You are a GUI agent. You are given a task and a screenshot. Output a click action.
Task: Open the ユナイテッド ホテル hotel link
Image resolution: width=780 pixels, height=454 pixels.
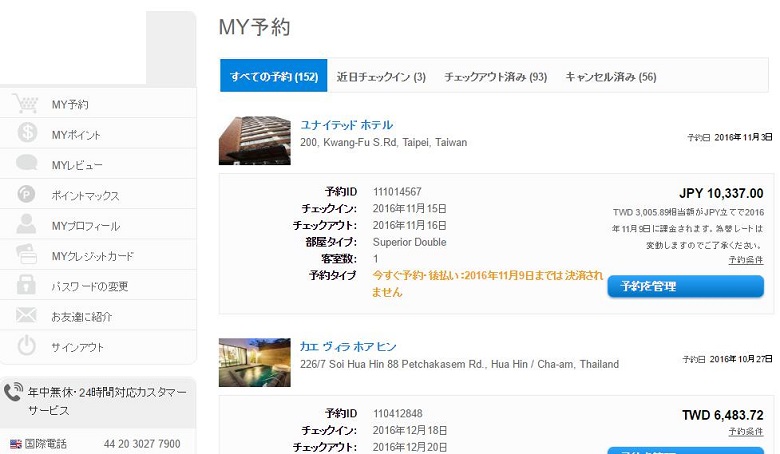pyautogui.click(x=346, y=125)
